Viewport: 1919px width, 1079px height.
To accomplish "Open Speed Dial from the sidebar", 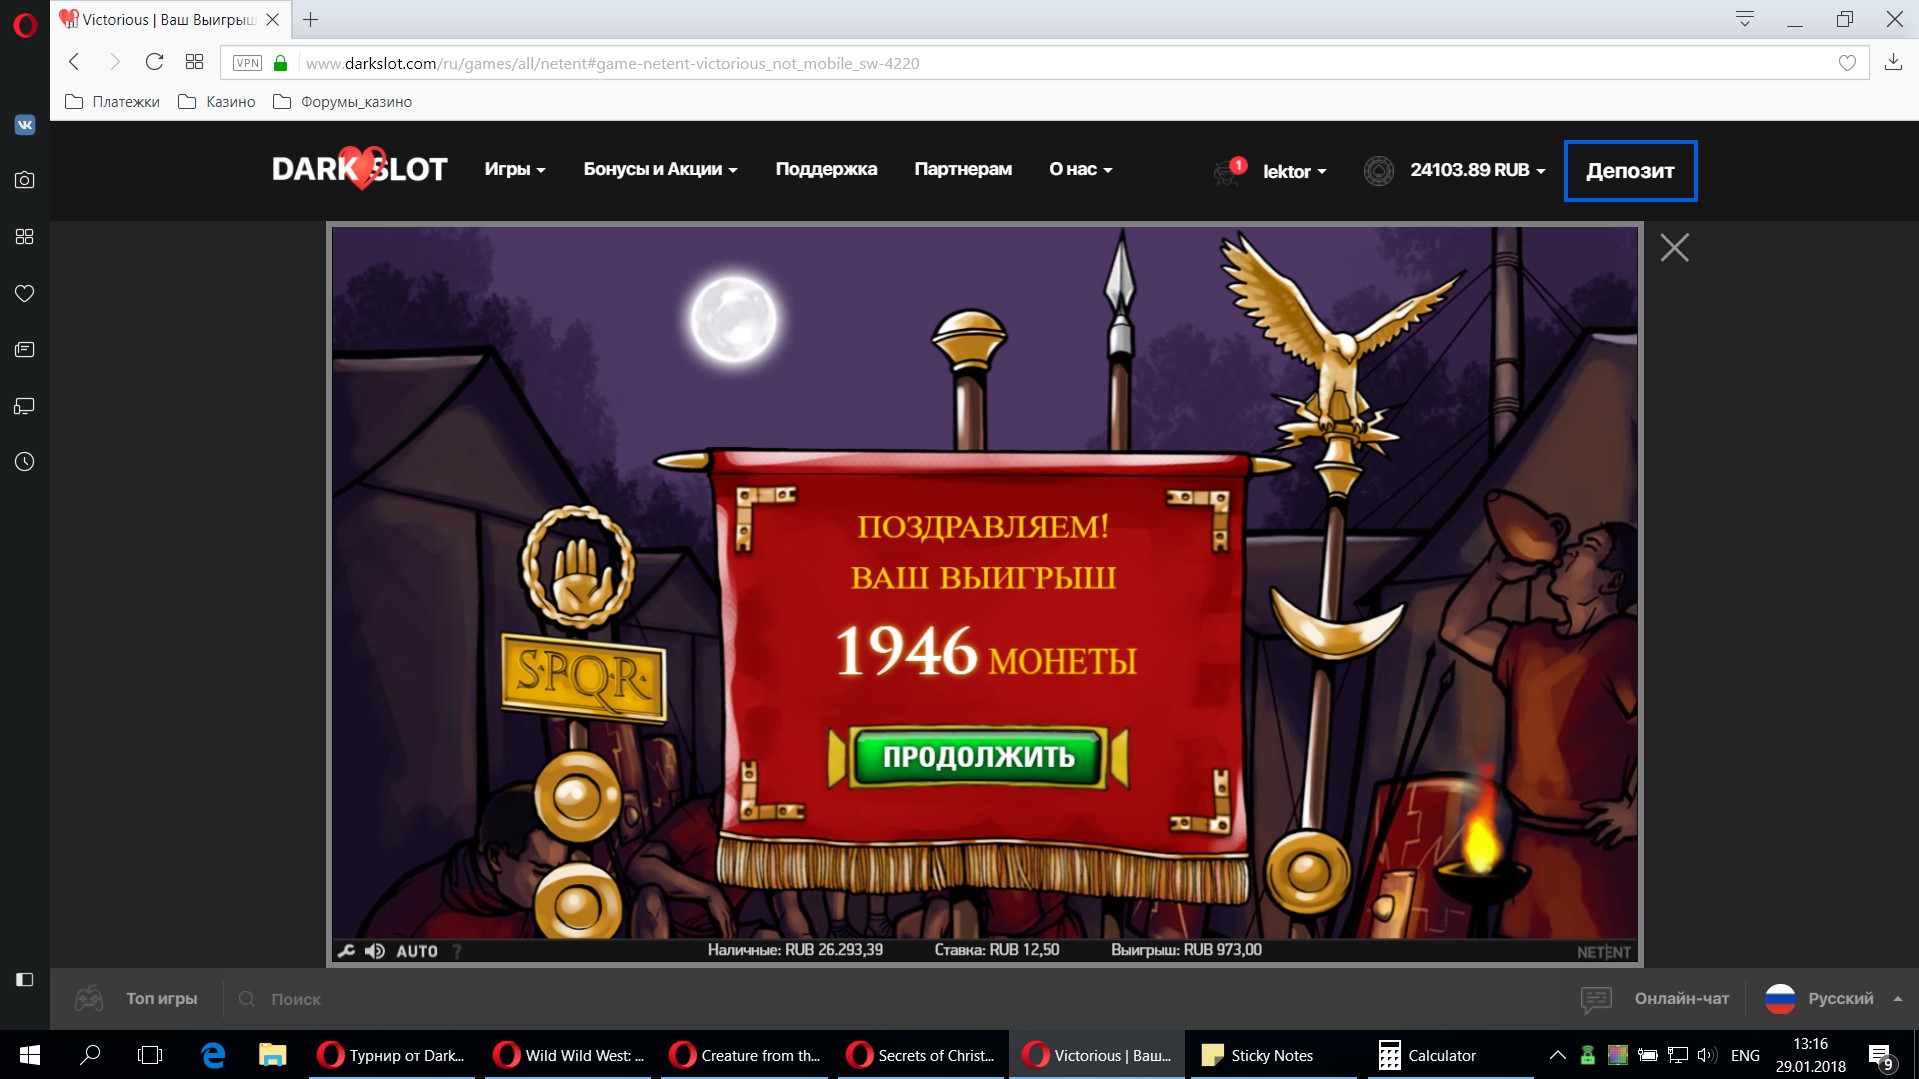I will point(25,237).
